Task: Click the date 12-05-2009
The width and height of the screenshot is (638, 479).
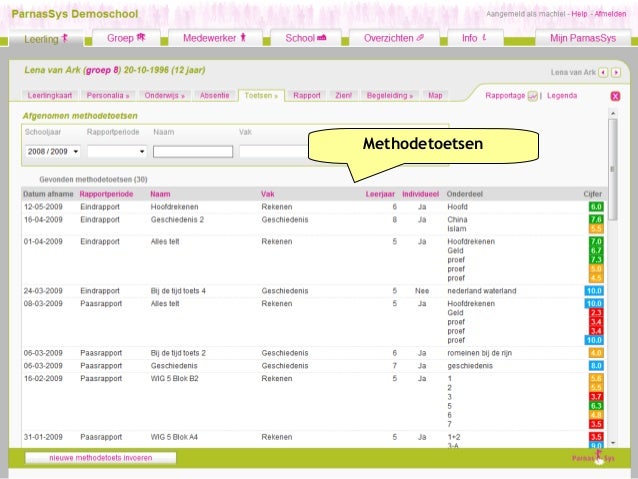Action: point(43,207)
